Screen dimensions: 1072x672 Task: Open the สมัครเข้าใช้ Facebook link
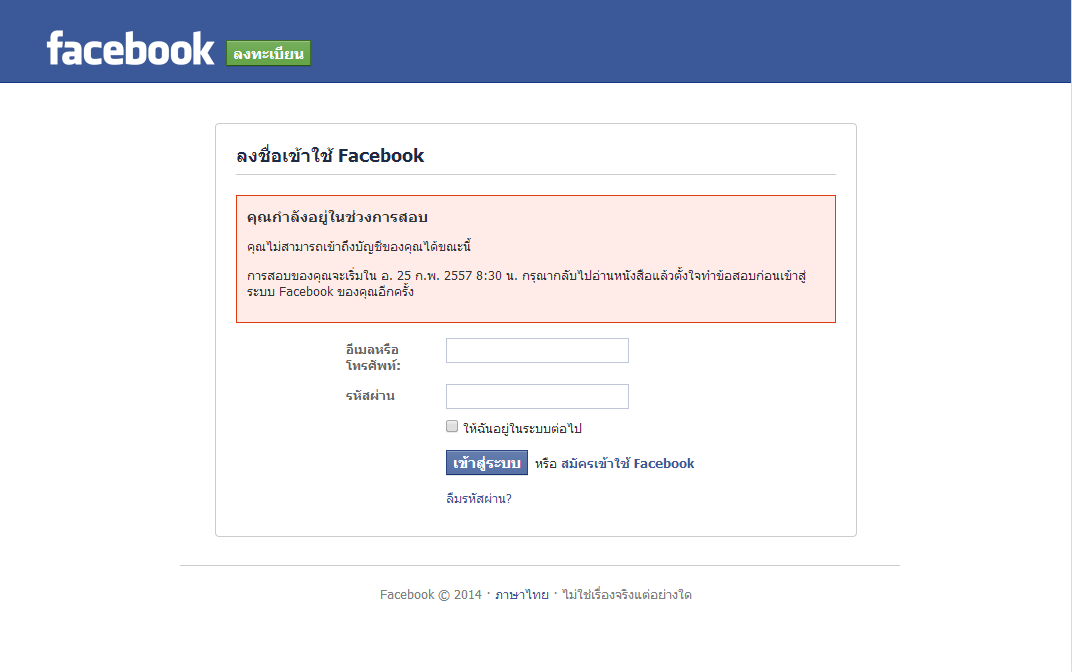click(627, 463)
